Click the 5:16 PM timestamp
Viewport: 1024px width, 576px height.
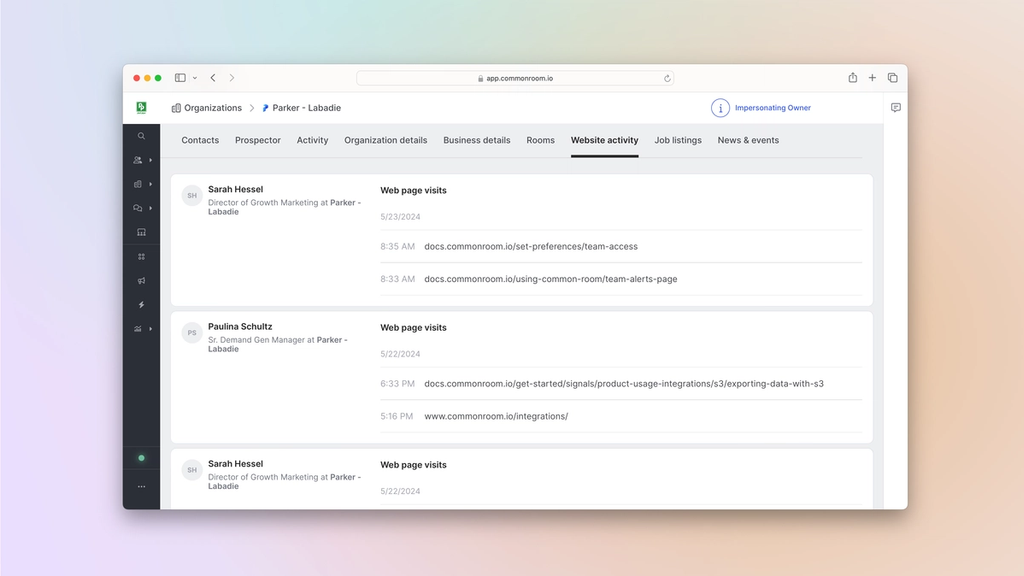coord(396,416)
